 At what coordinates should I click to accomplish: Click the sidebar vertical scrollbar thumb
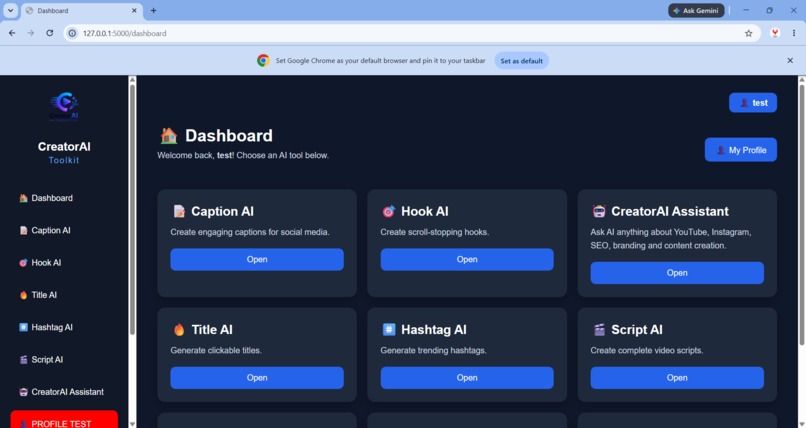132,210
